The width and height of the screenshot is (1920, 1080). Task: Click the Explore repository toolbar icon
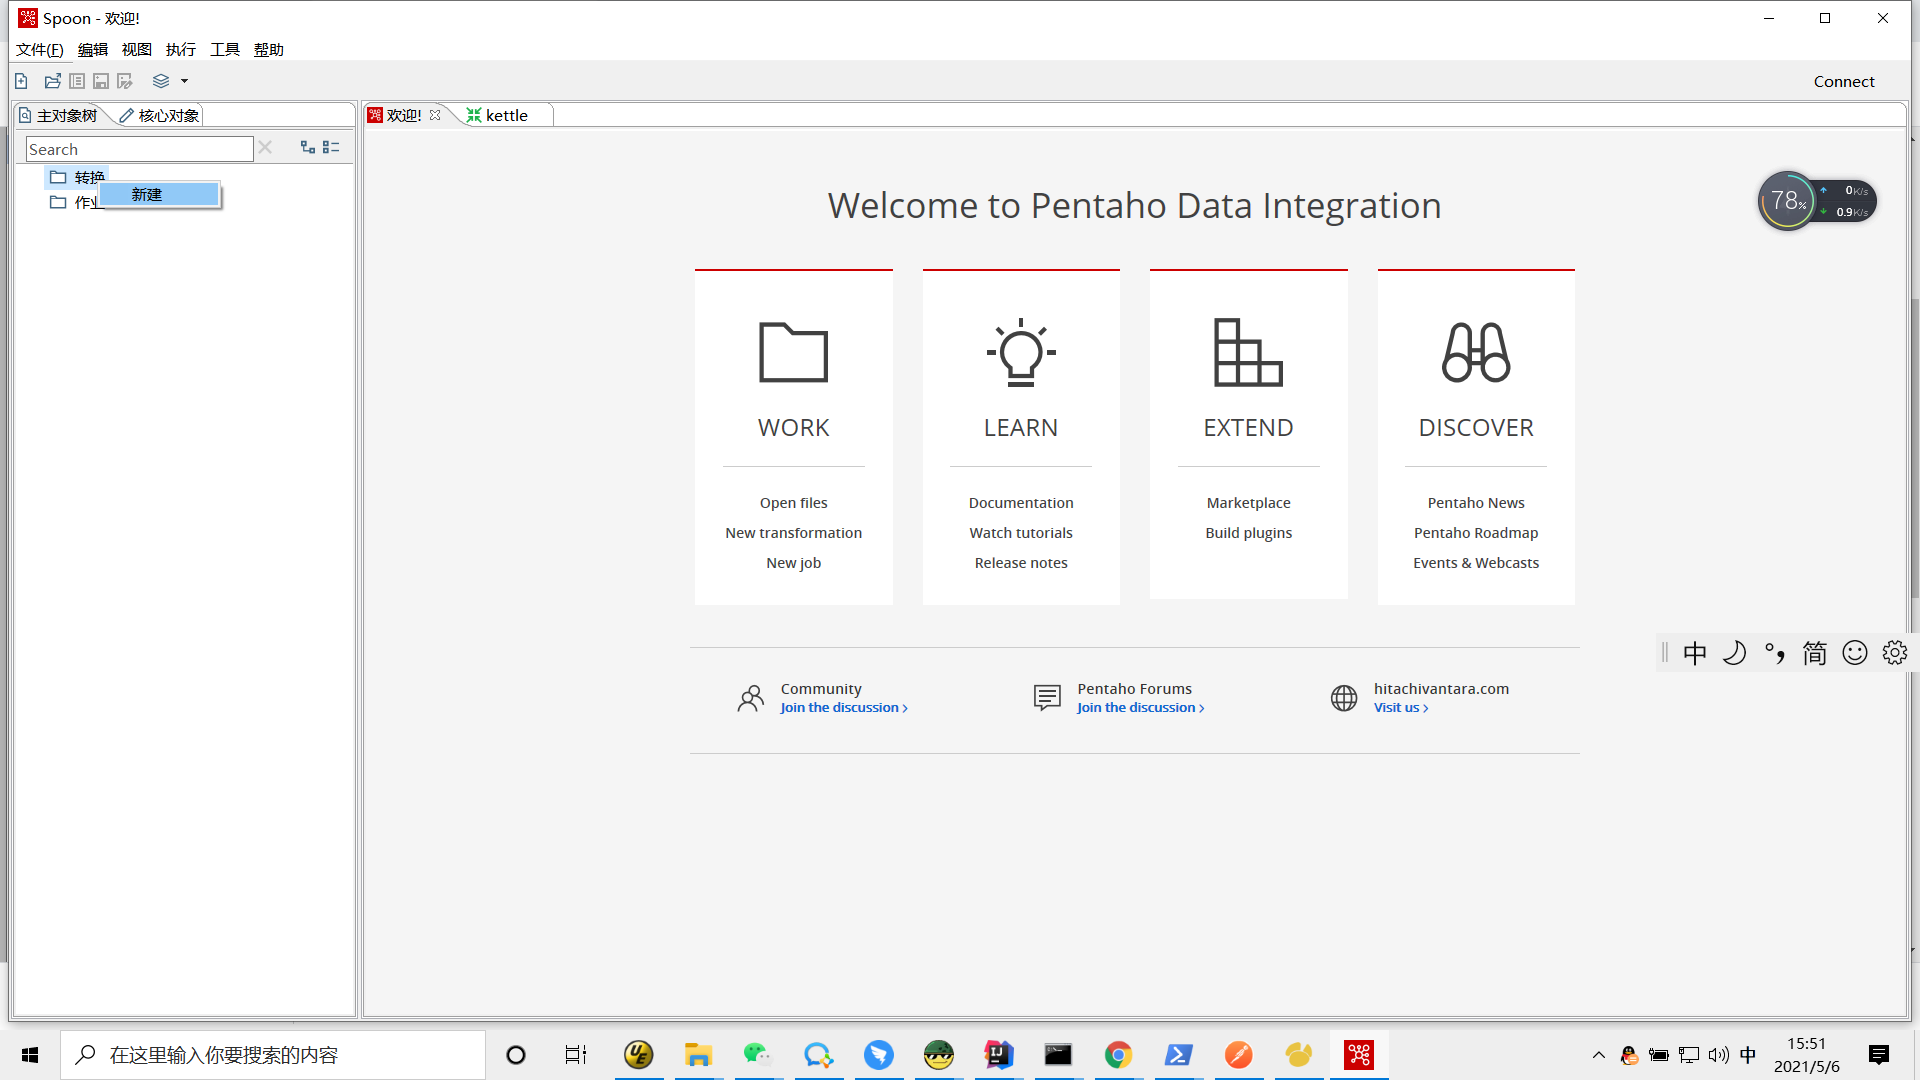click(77, 81)
